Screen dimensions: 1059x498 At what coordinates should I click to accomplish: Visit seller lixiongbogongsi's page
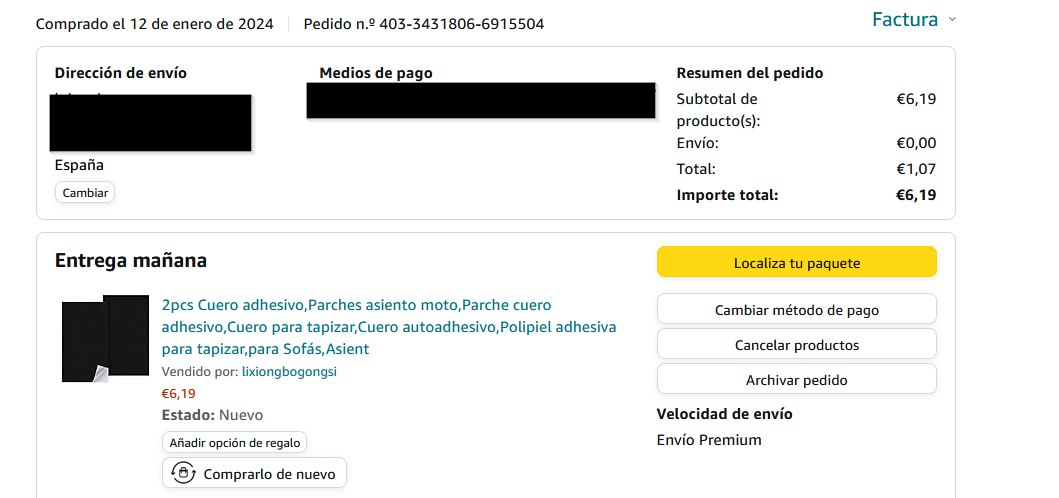[x=290, y=371]
